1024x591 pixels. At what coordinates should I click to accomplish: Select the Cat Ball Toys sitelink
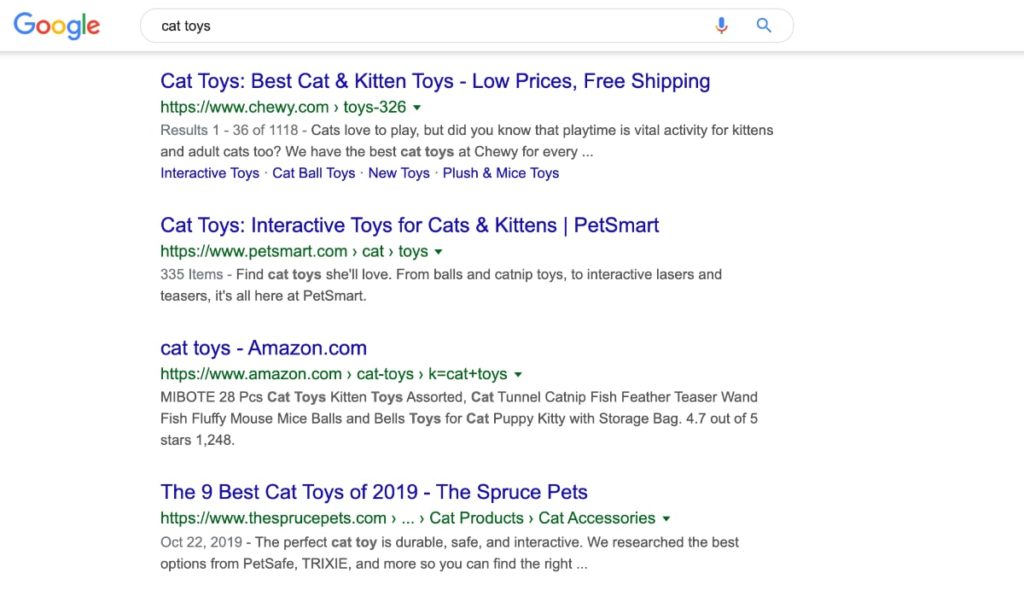point(314,173)
